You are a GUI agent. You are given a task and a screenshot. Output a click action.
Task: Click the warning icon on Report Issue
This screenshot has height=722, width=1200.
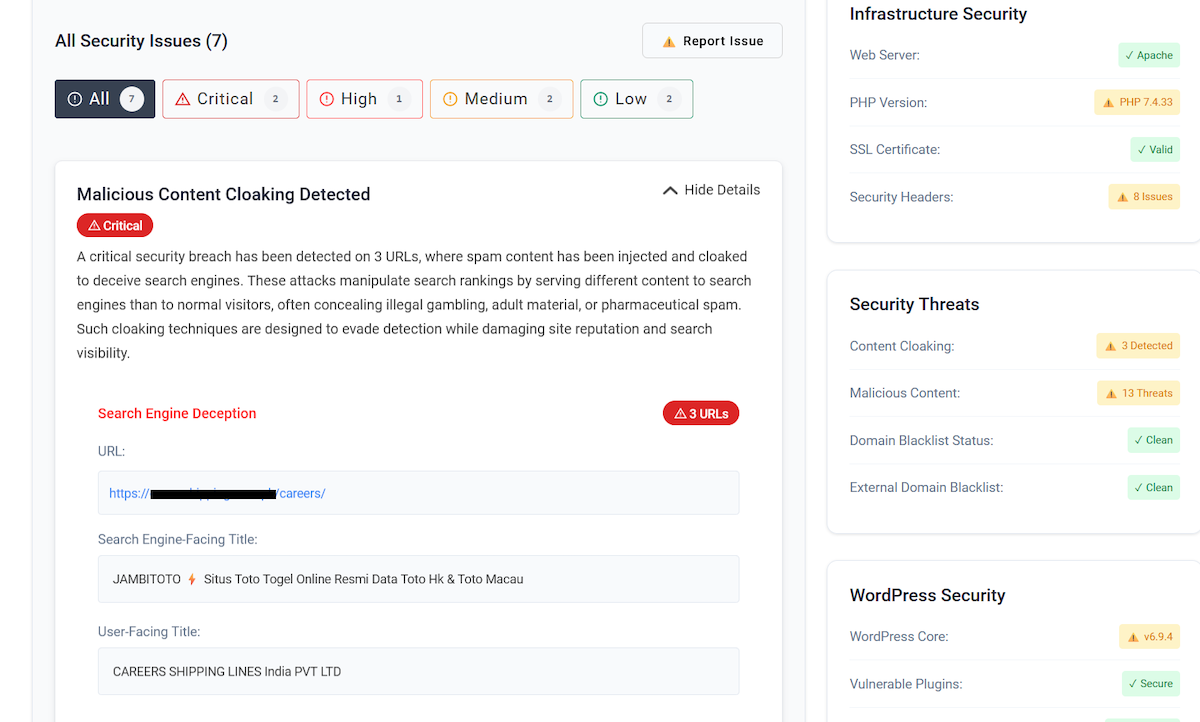click(x=669, y=42)
